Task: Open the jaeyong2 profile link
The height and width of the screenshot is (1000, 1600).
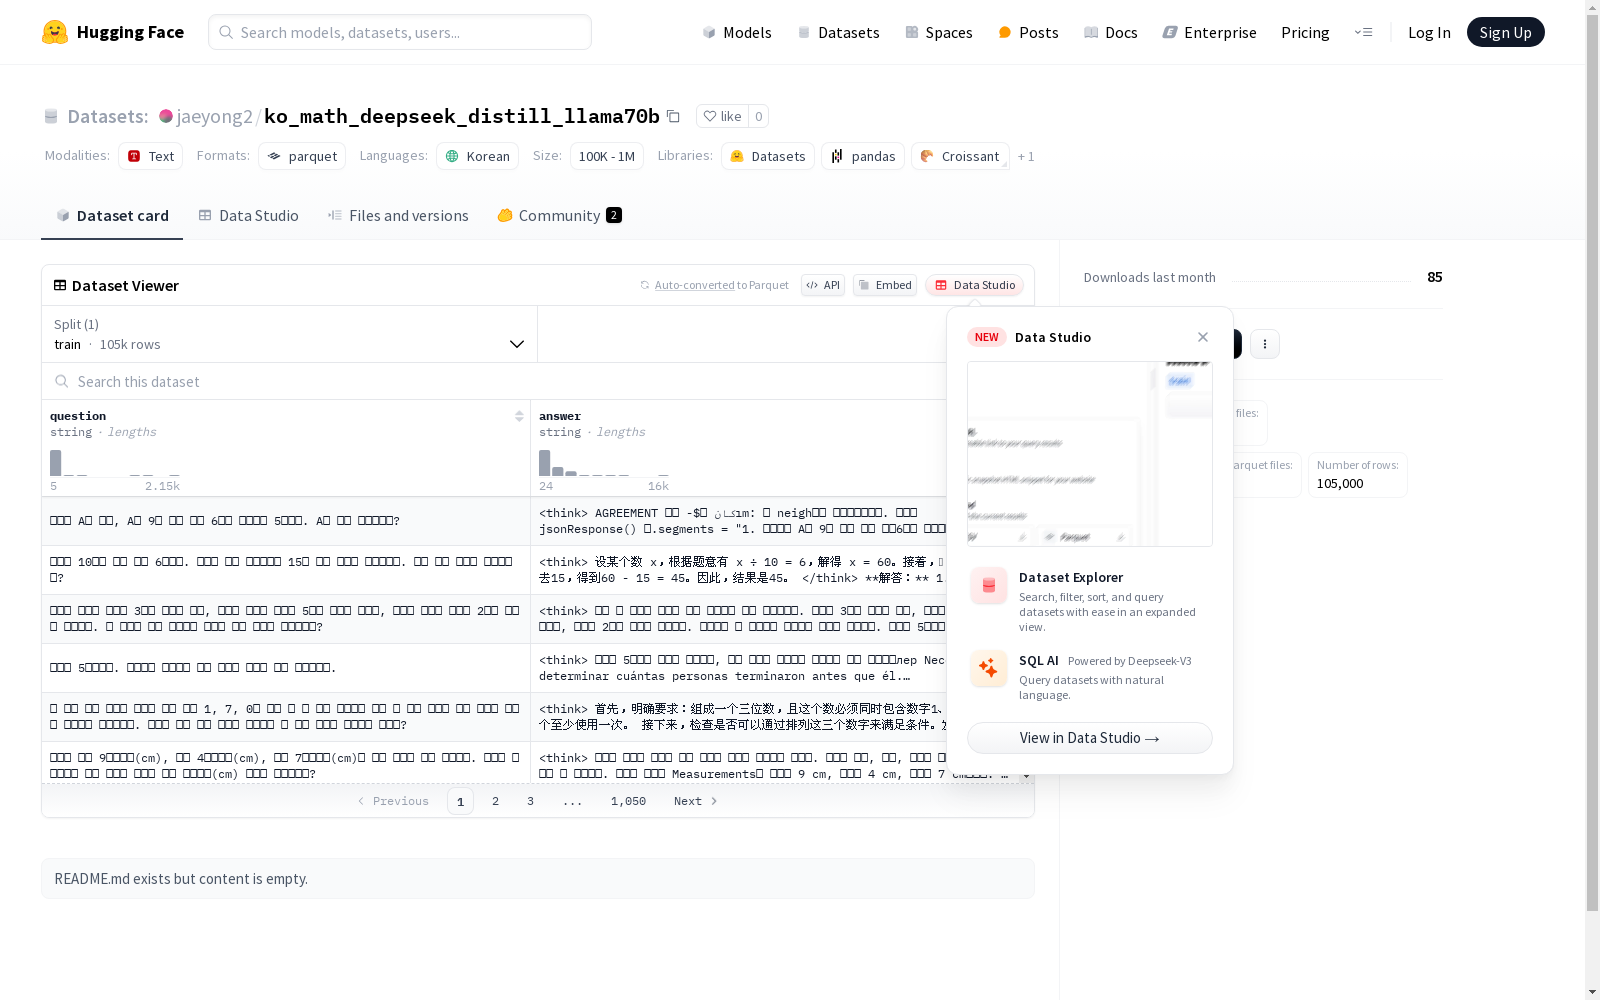Action: click(215, 116)
